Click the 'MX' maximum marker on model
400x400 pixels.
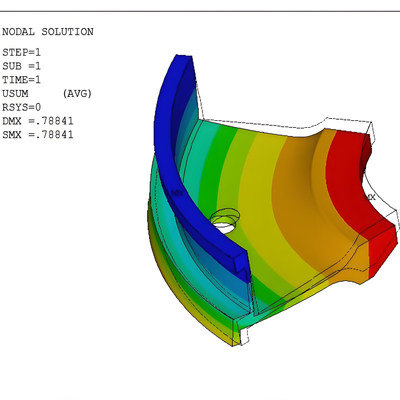371,197
